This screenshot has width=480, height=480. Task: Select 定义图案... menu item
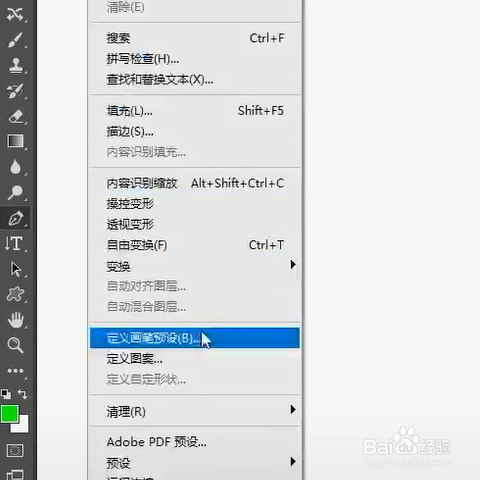coord(195,359)
